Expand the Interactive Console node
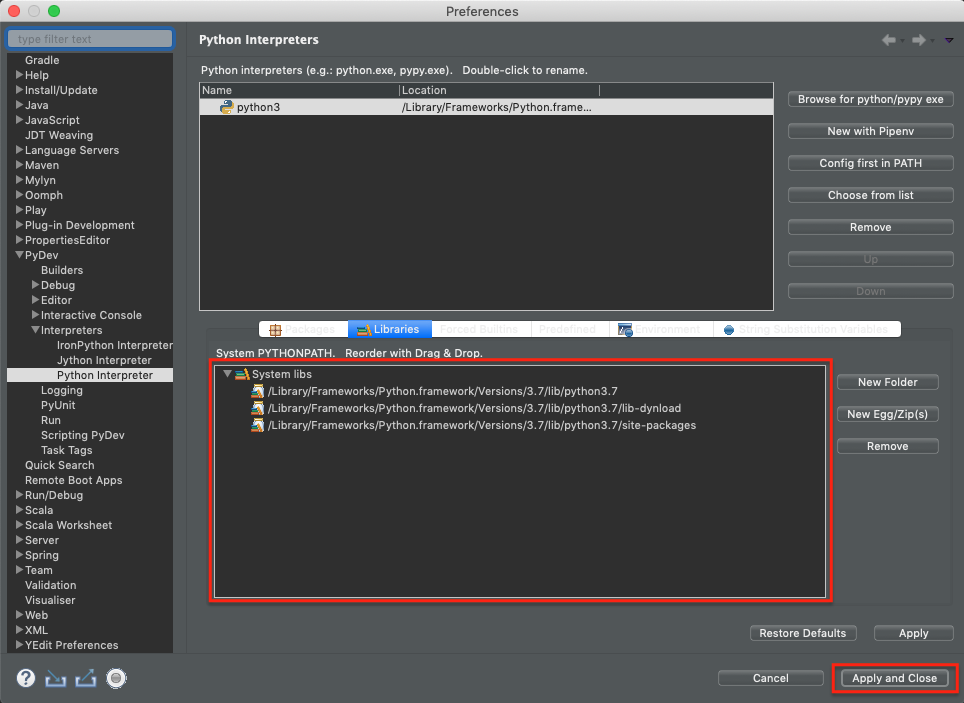The image size is (964, 703). coord(35,315)
